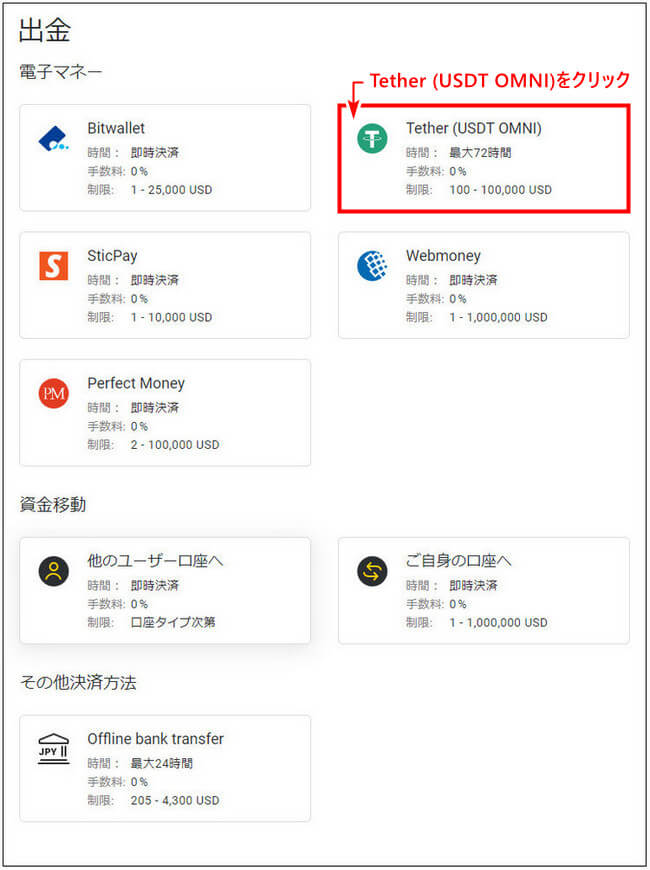Click the JPY bank building icon
Image resolution: width=650 pixels, height=870 pixels.
point(53,749)
